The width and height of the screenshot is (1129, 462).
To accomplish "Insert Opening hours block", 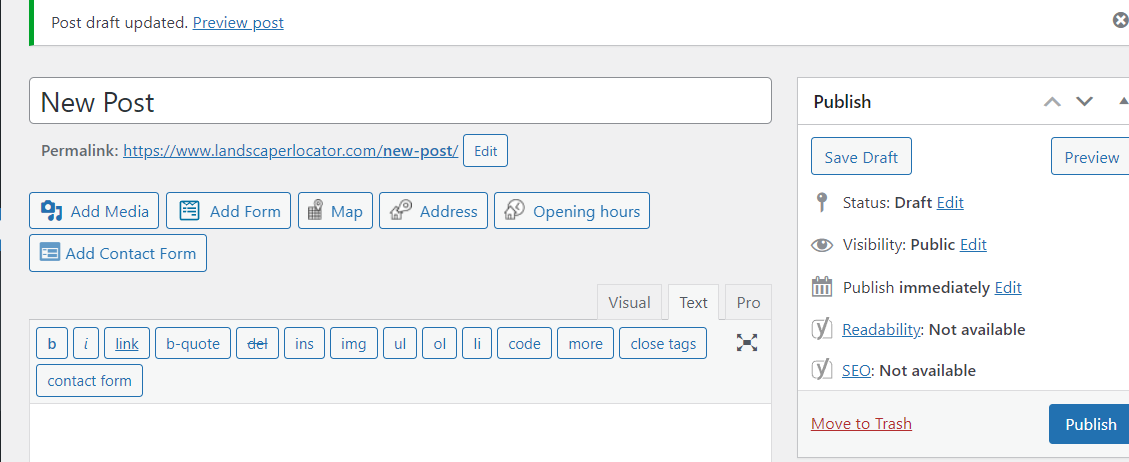I will [571, 211].
